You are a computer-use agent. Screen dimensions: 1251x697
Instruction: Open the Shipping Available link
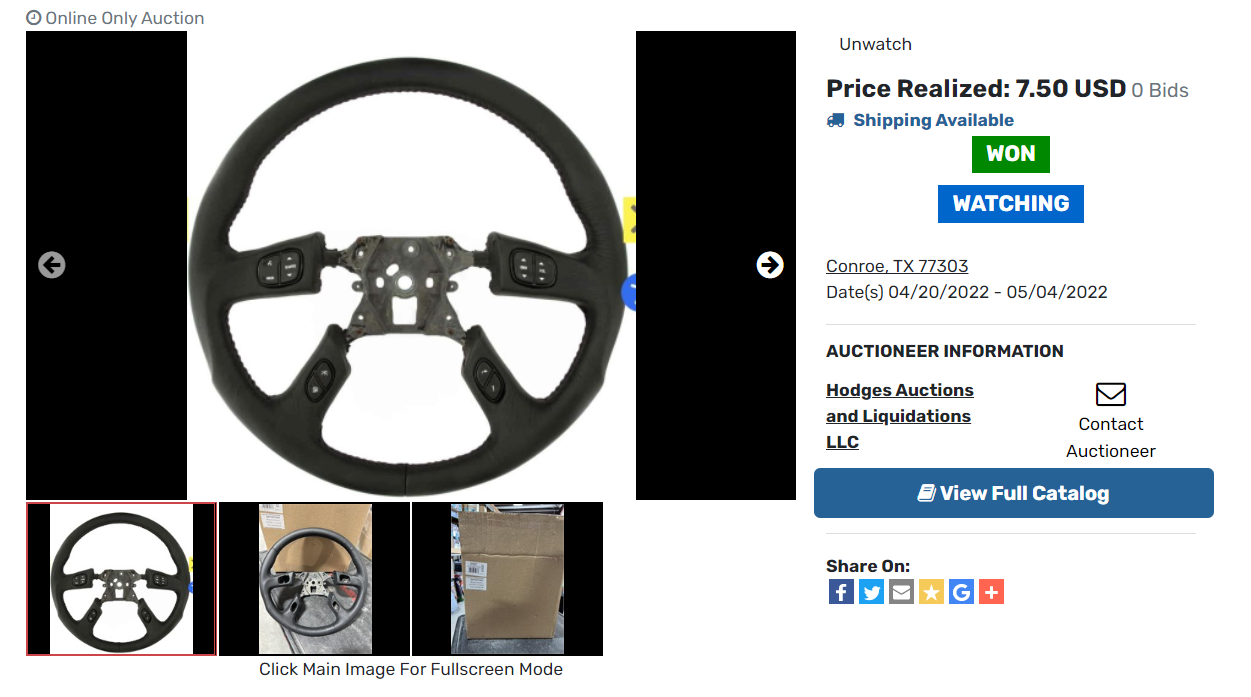933,120
